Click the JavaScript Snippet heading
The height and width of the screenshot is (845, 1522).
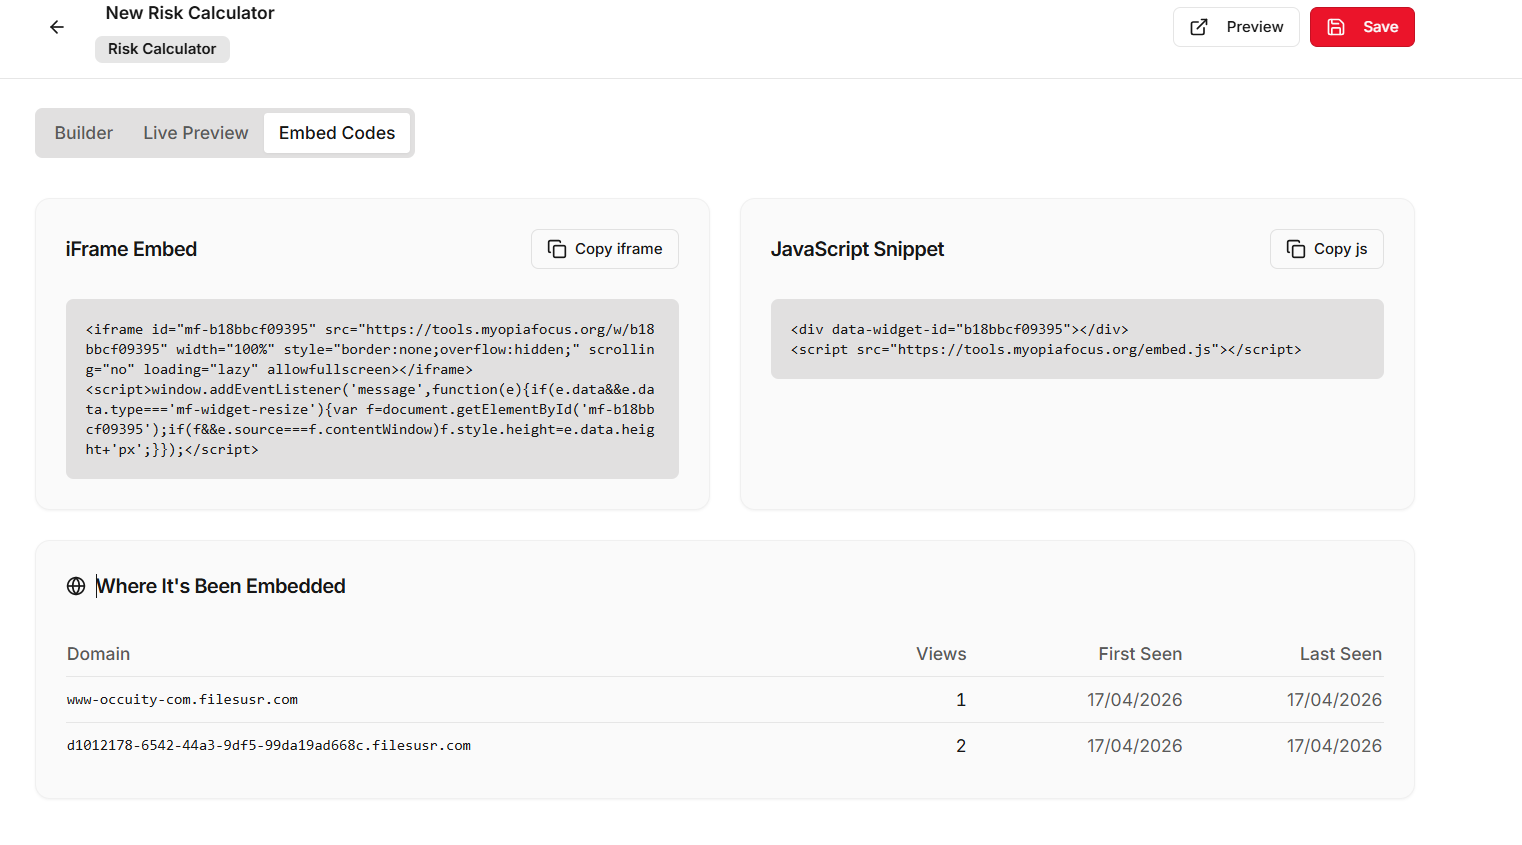click(x=857, y=249)
